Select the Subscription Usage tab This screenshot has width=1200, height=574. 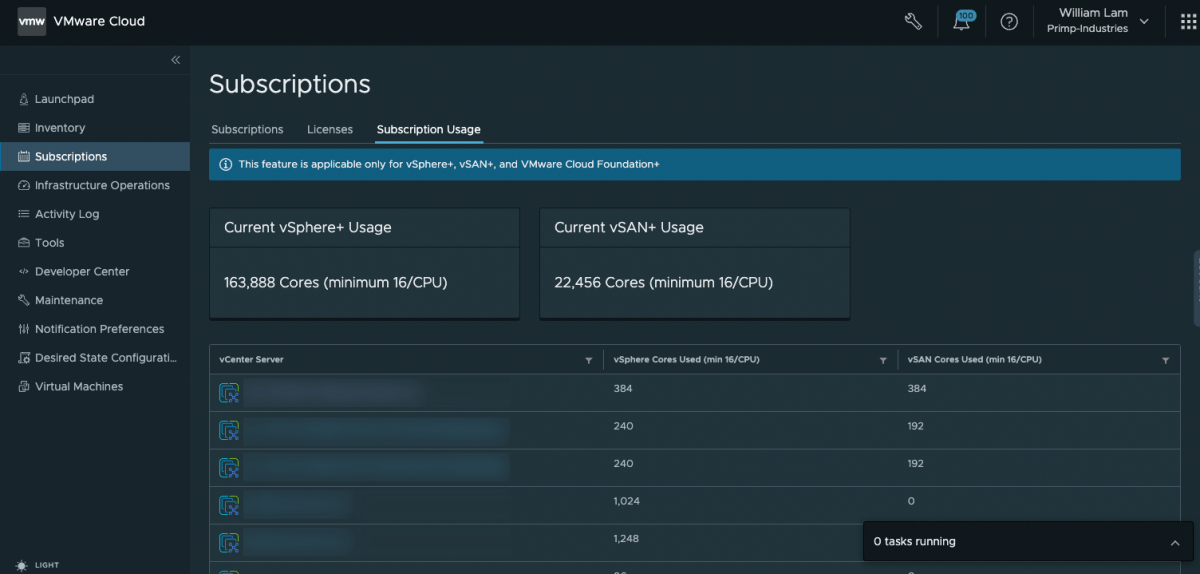[x=429, y=129]
